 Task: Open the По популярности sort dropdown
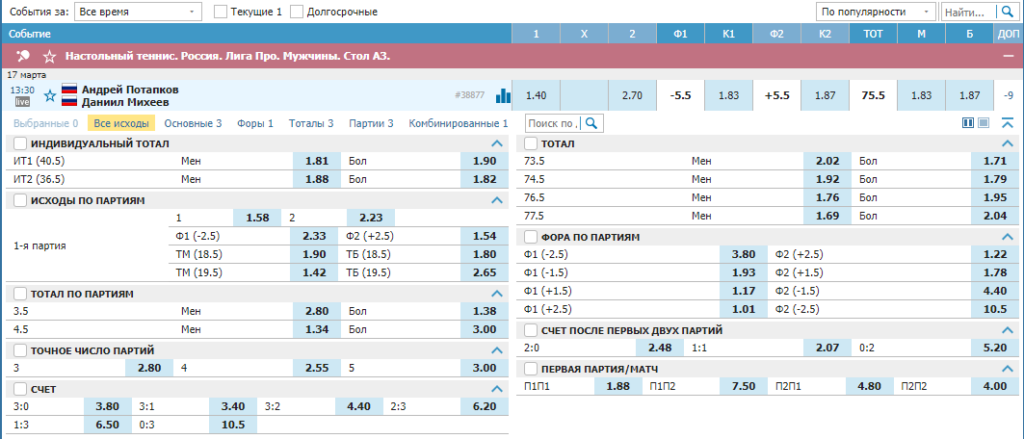point(877,11)
